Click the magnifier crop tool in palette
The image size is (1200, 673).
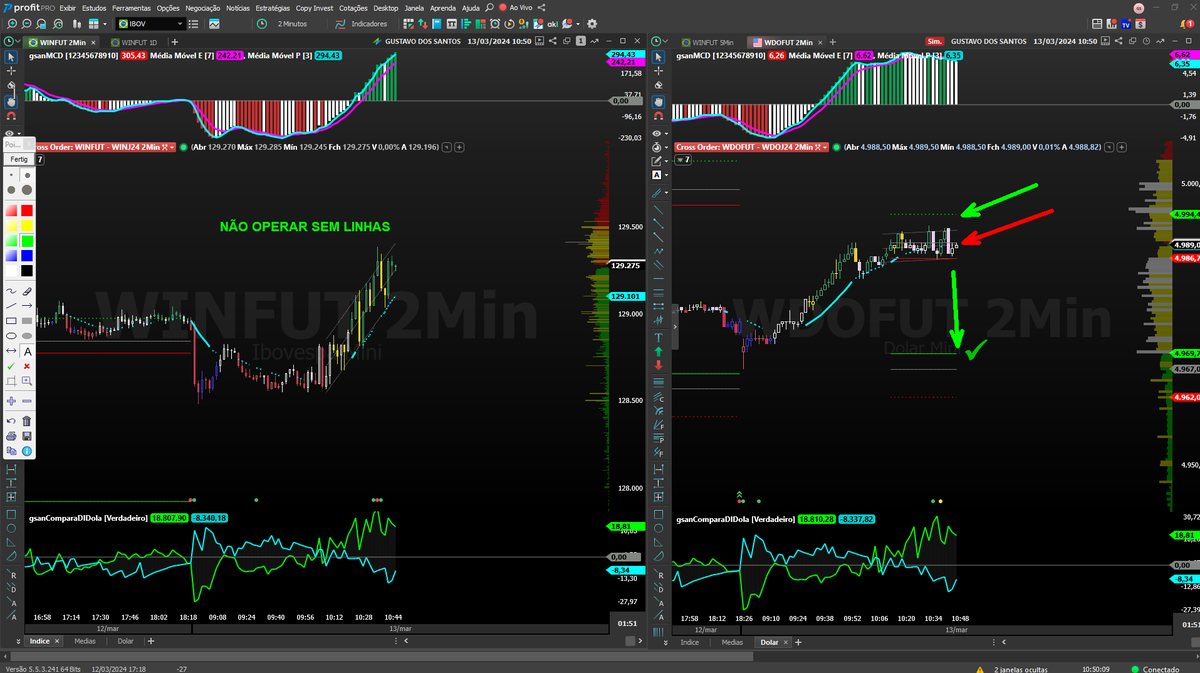(x=27, y=381)
